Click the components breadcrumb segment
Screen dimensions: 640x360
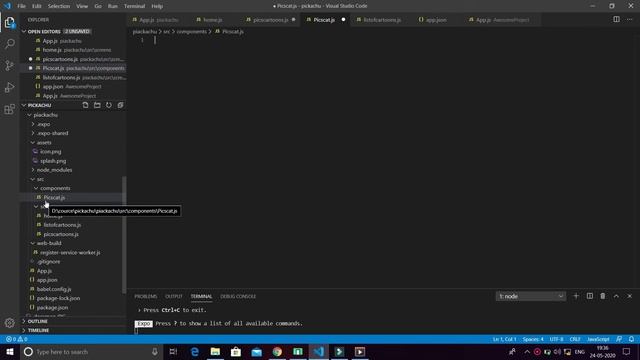192,31
